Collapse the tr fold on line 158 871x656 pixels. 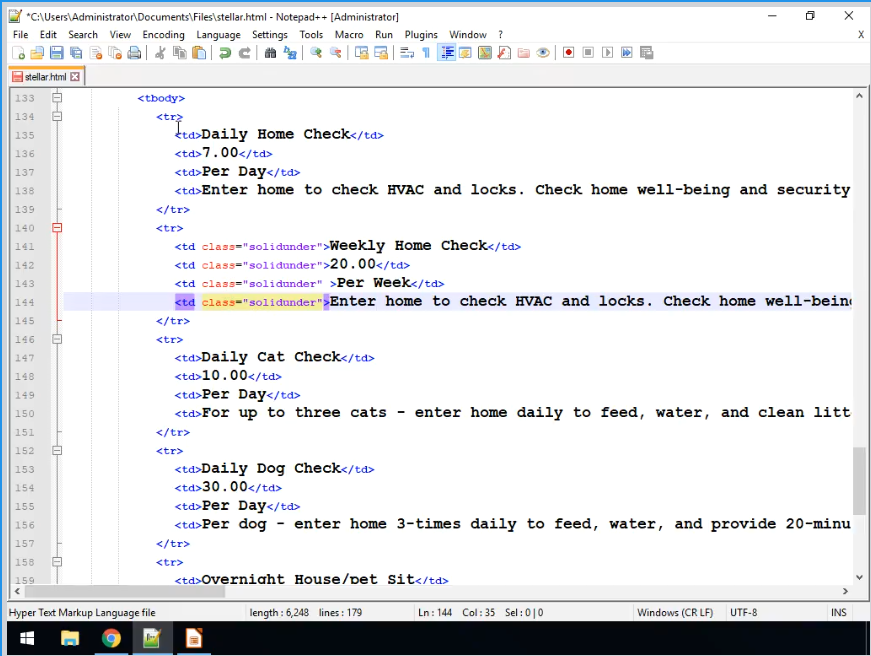(x=57, y=562)
